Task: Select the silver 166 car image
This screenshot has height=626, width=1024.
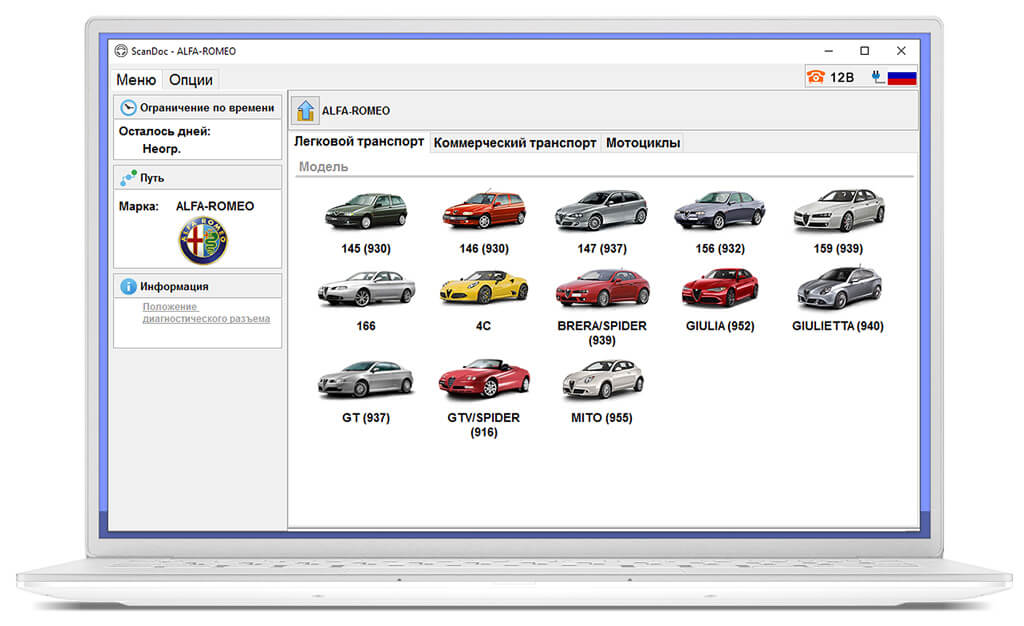Action: point(366,288)
